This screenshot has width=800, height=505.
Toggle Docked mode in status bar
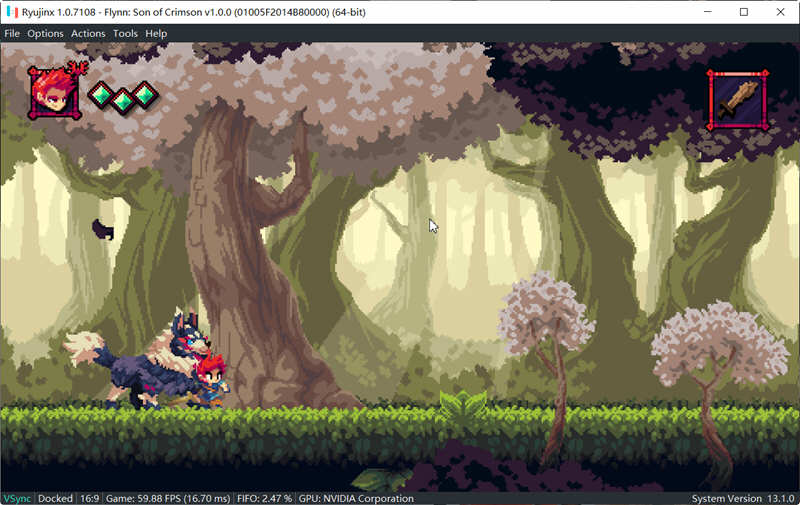(x=55, y=498)
